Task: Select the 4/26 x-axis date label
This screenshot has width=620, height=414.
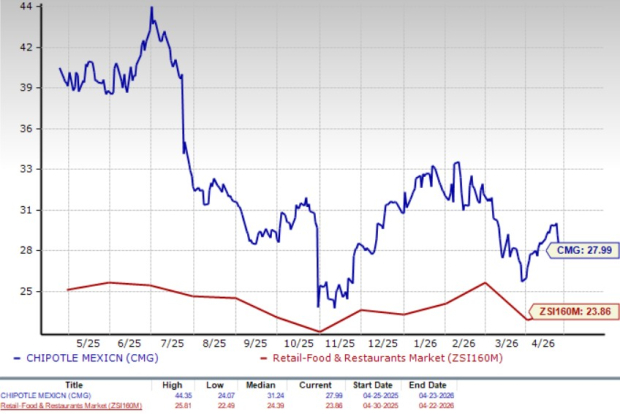Action: click(x=546, y=340)
